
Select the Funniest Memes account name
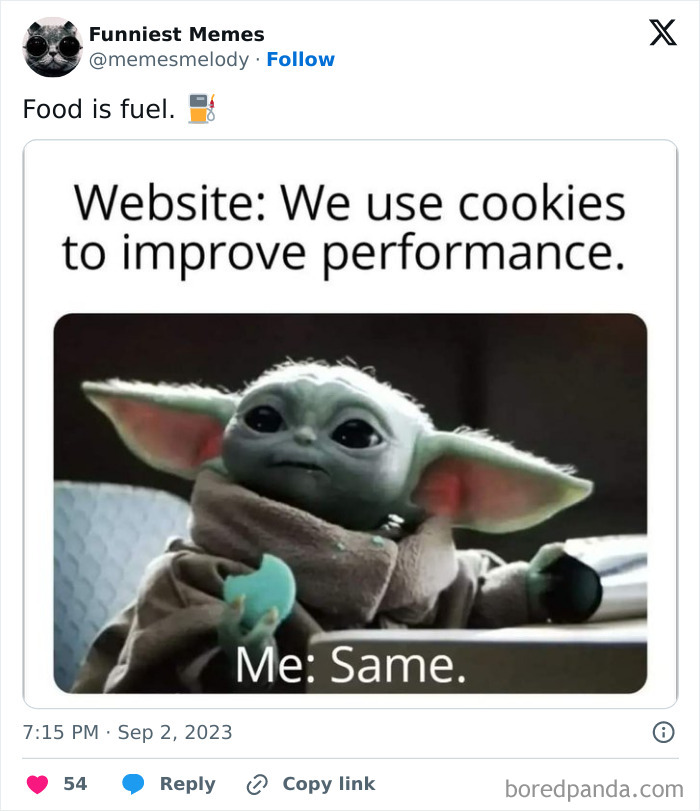pyautogui.click(x=176, y=33)
